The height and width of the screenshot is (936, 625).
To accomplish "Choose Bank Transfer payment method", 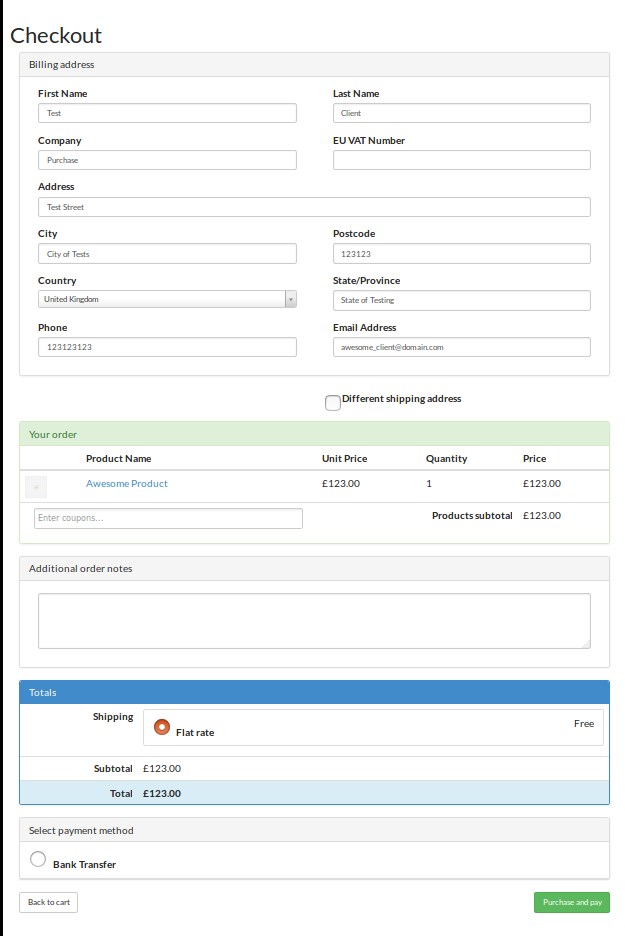I will click(x=38, y=859).
